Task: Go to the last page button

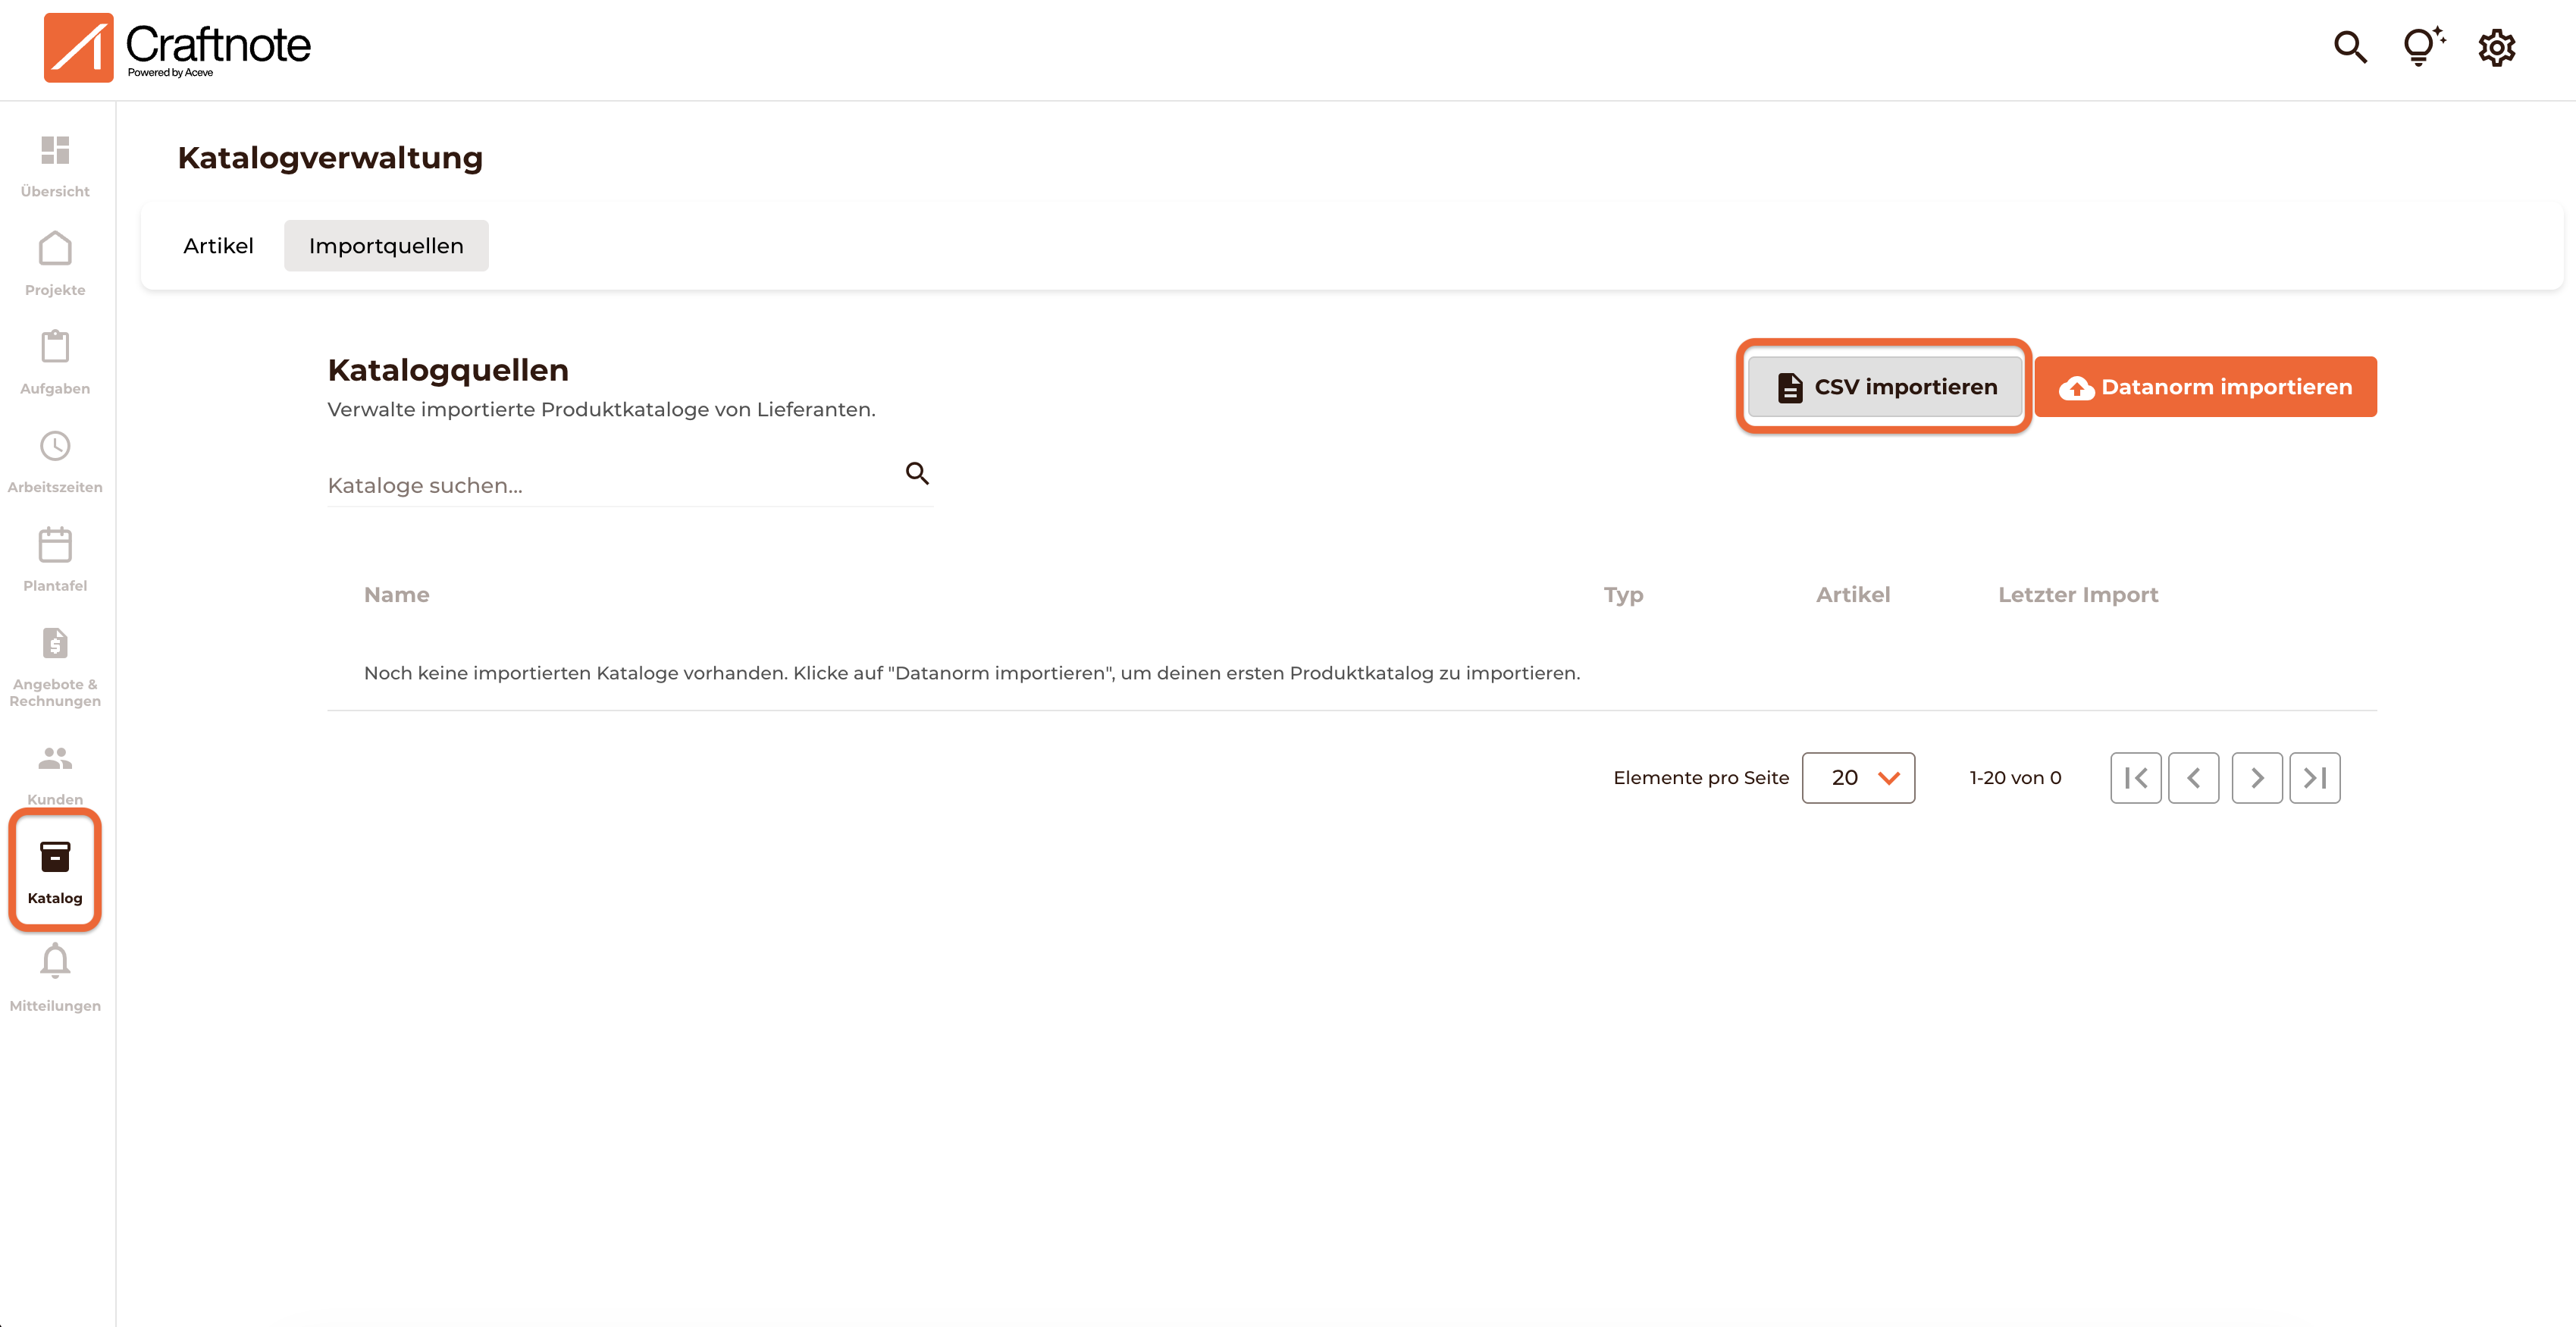Action: pos(2314,778)
